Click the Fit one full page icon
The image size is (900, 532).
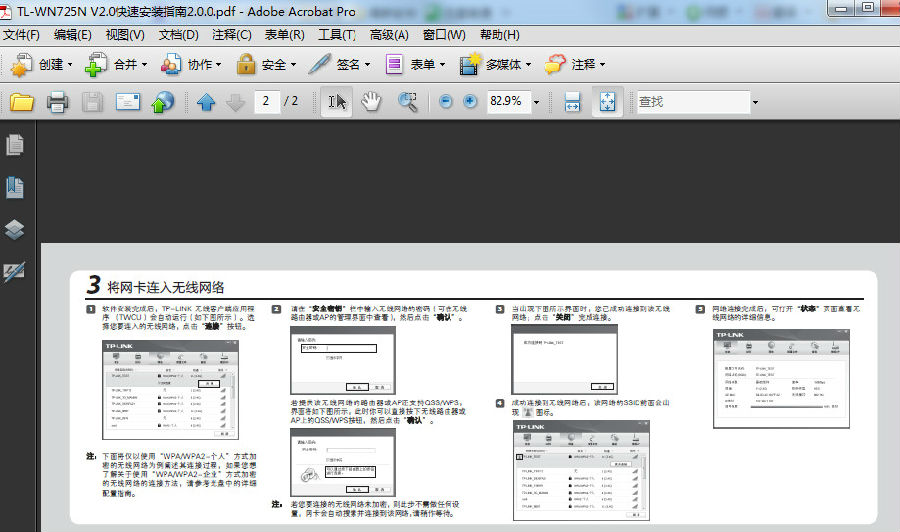(607, 102)
